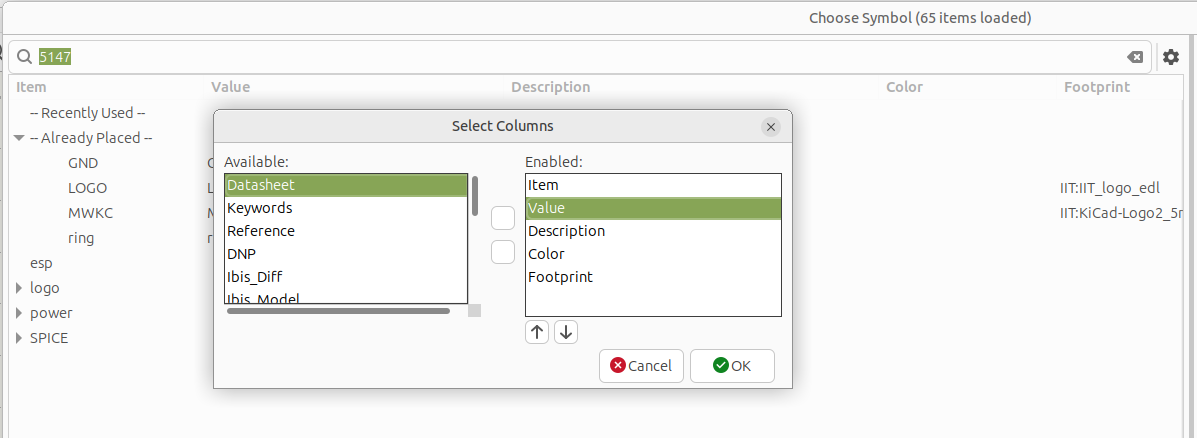Collapse the Already Placed group
Image resolution: width=1197 pixels, height=438 pixels.
coord(19,138)
